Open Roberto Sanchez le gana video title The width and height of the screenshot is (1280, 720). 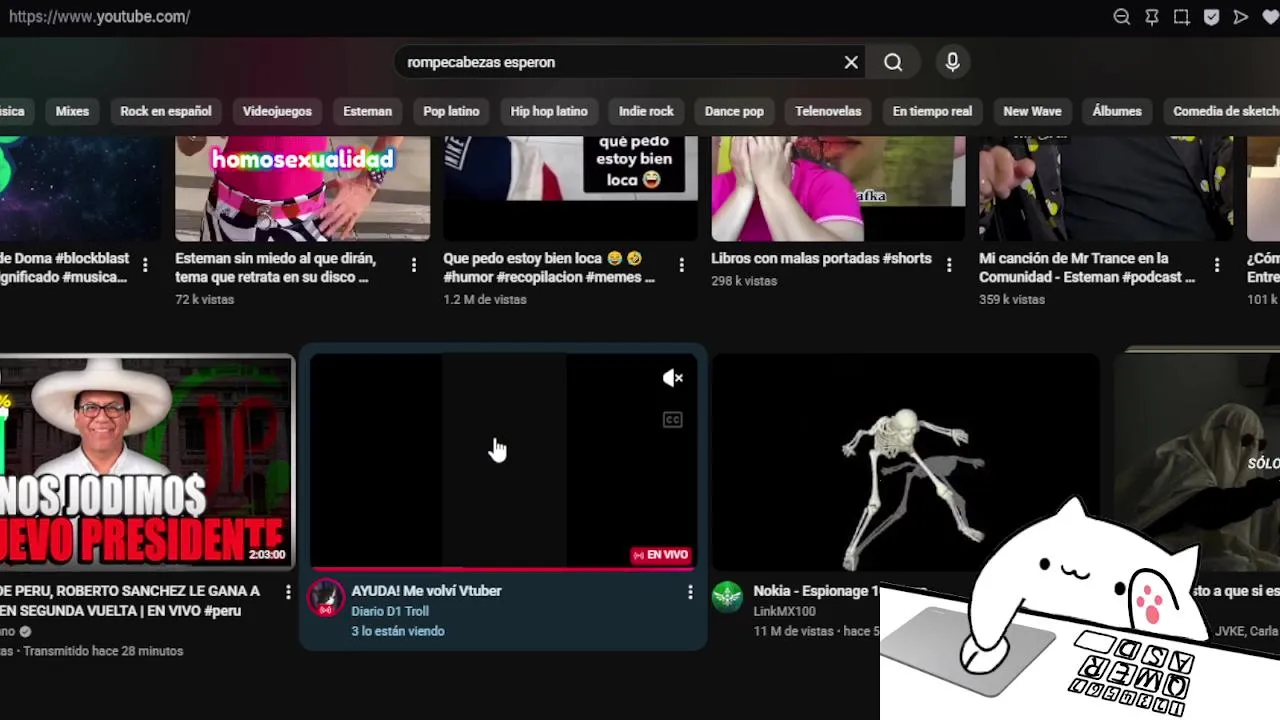130,601
